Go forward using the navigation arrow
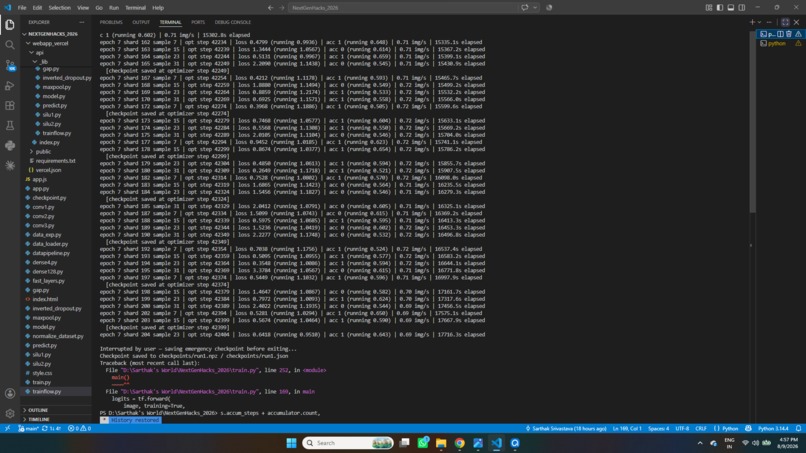Image resolution: width=806 pixels, height=453 pixels. coord(282,8)
